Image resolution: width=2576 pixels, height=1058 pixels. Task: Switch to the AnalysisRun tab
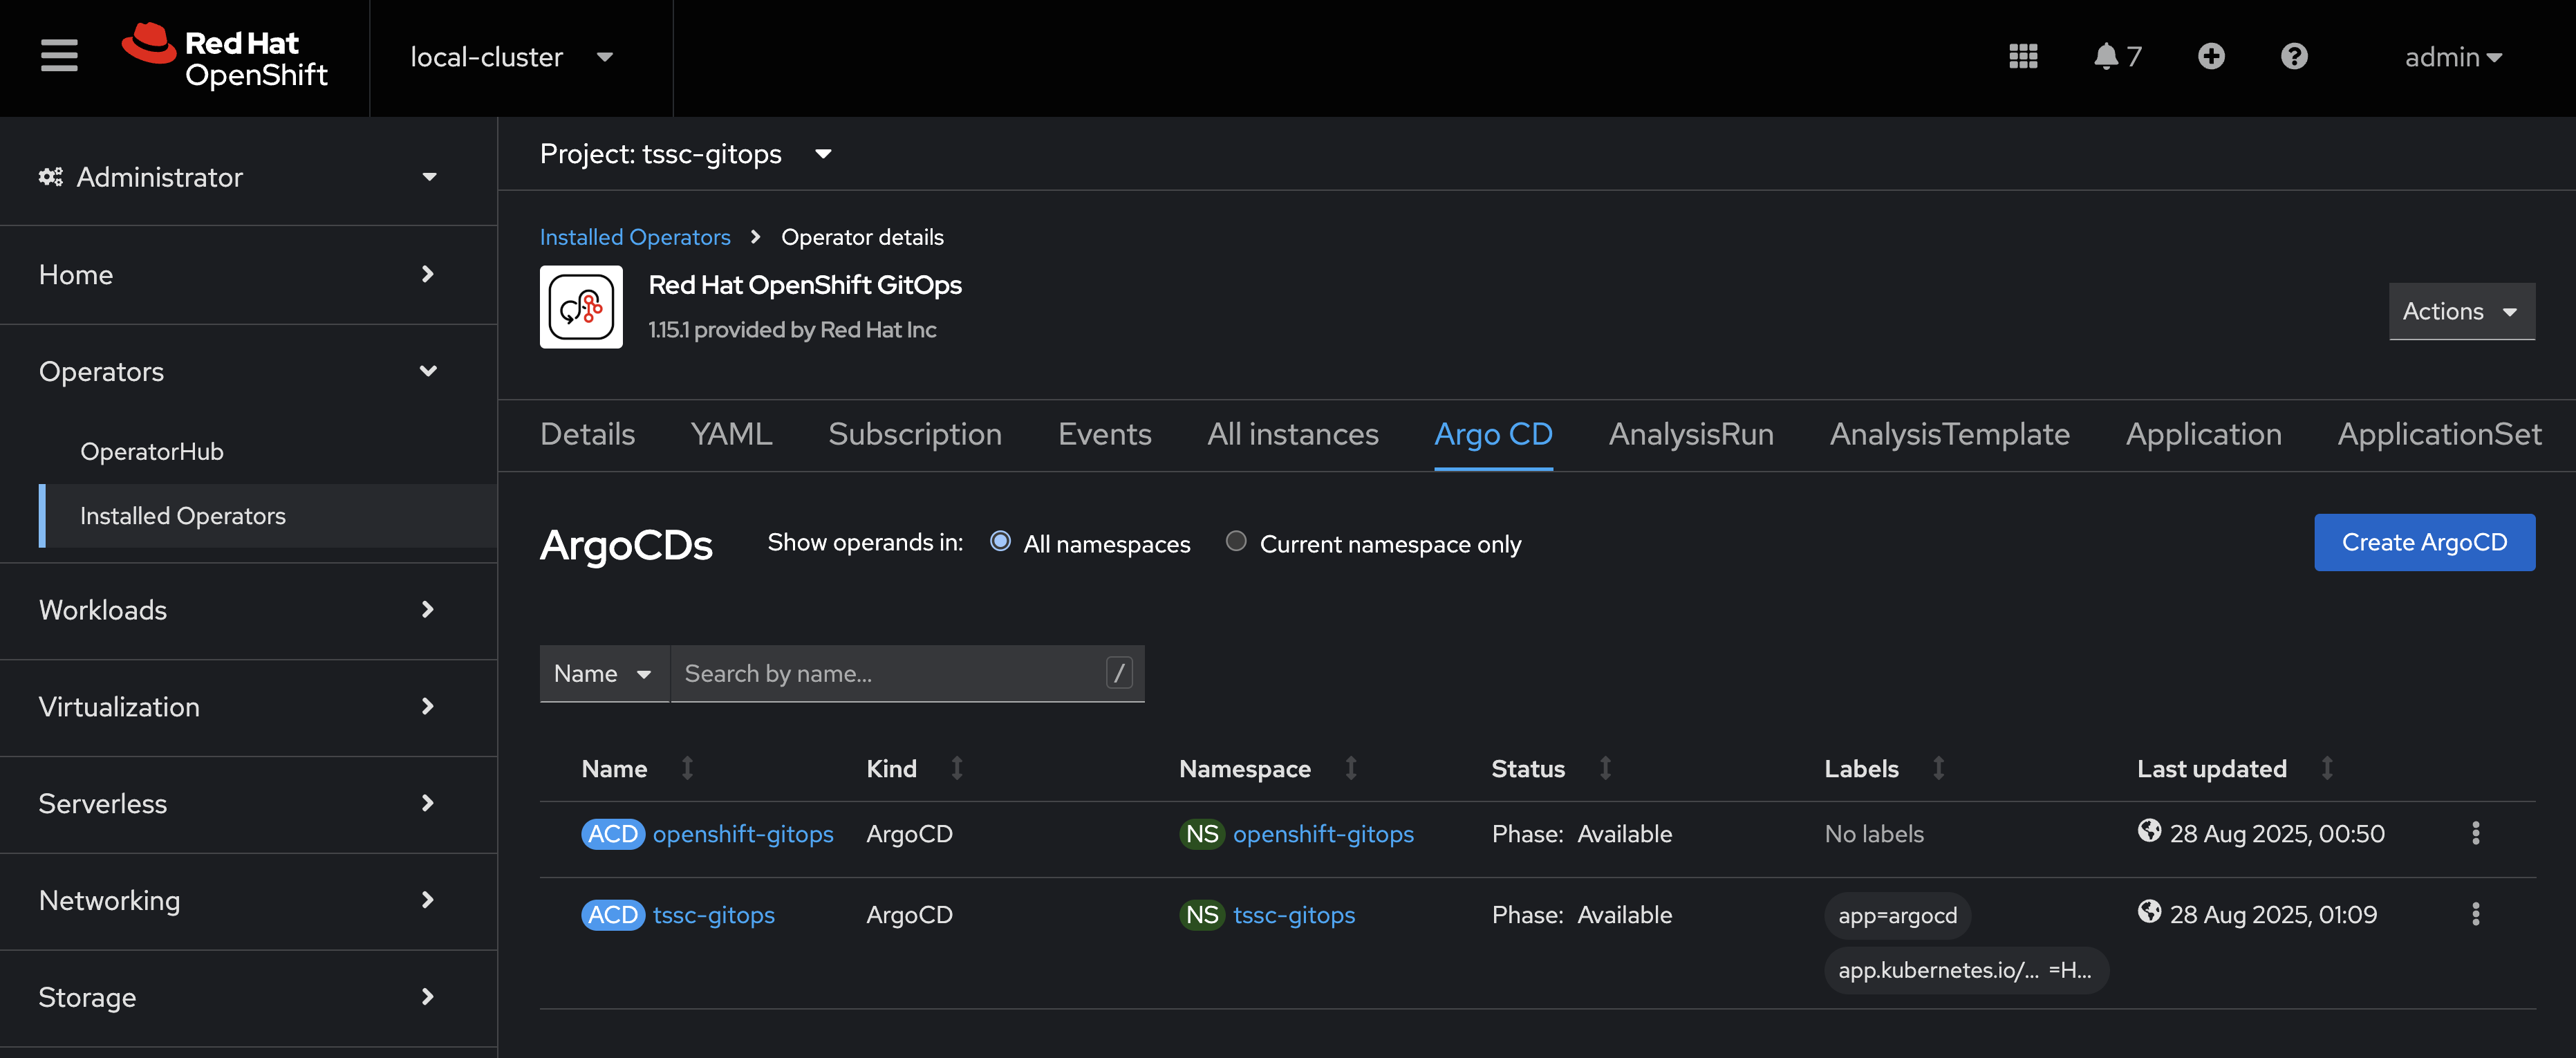pyautogui.click(x=1691, y=434)
